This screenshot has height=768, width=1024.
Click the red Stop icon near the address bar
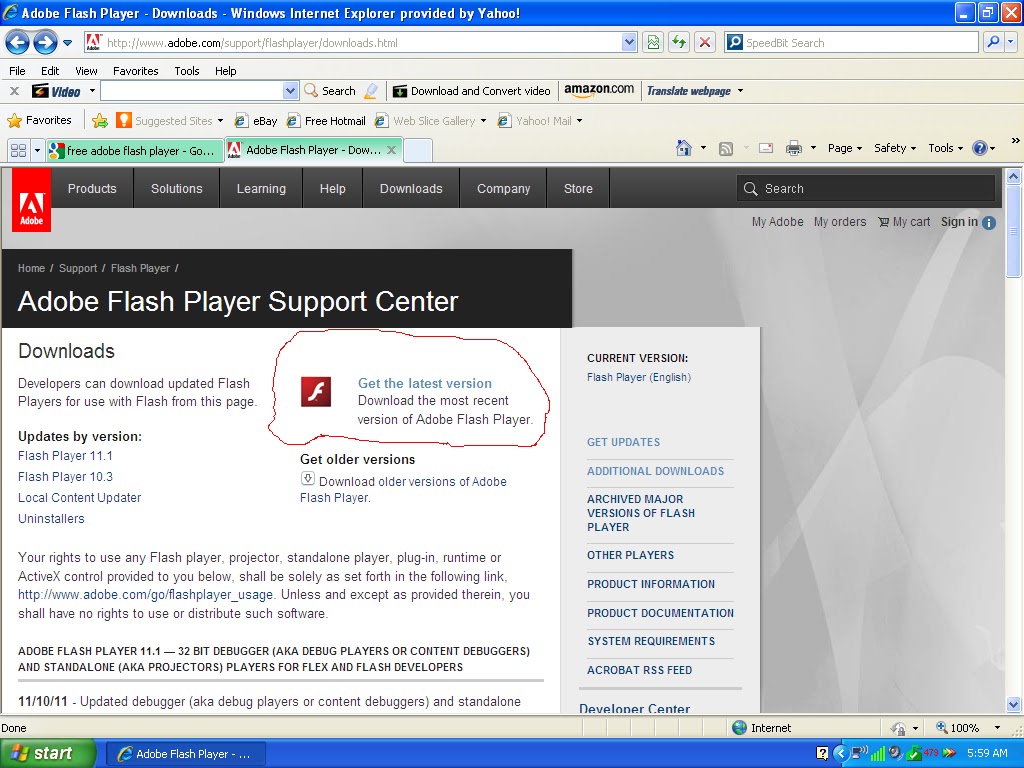(702, 42)
